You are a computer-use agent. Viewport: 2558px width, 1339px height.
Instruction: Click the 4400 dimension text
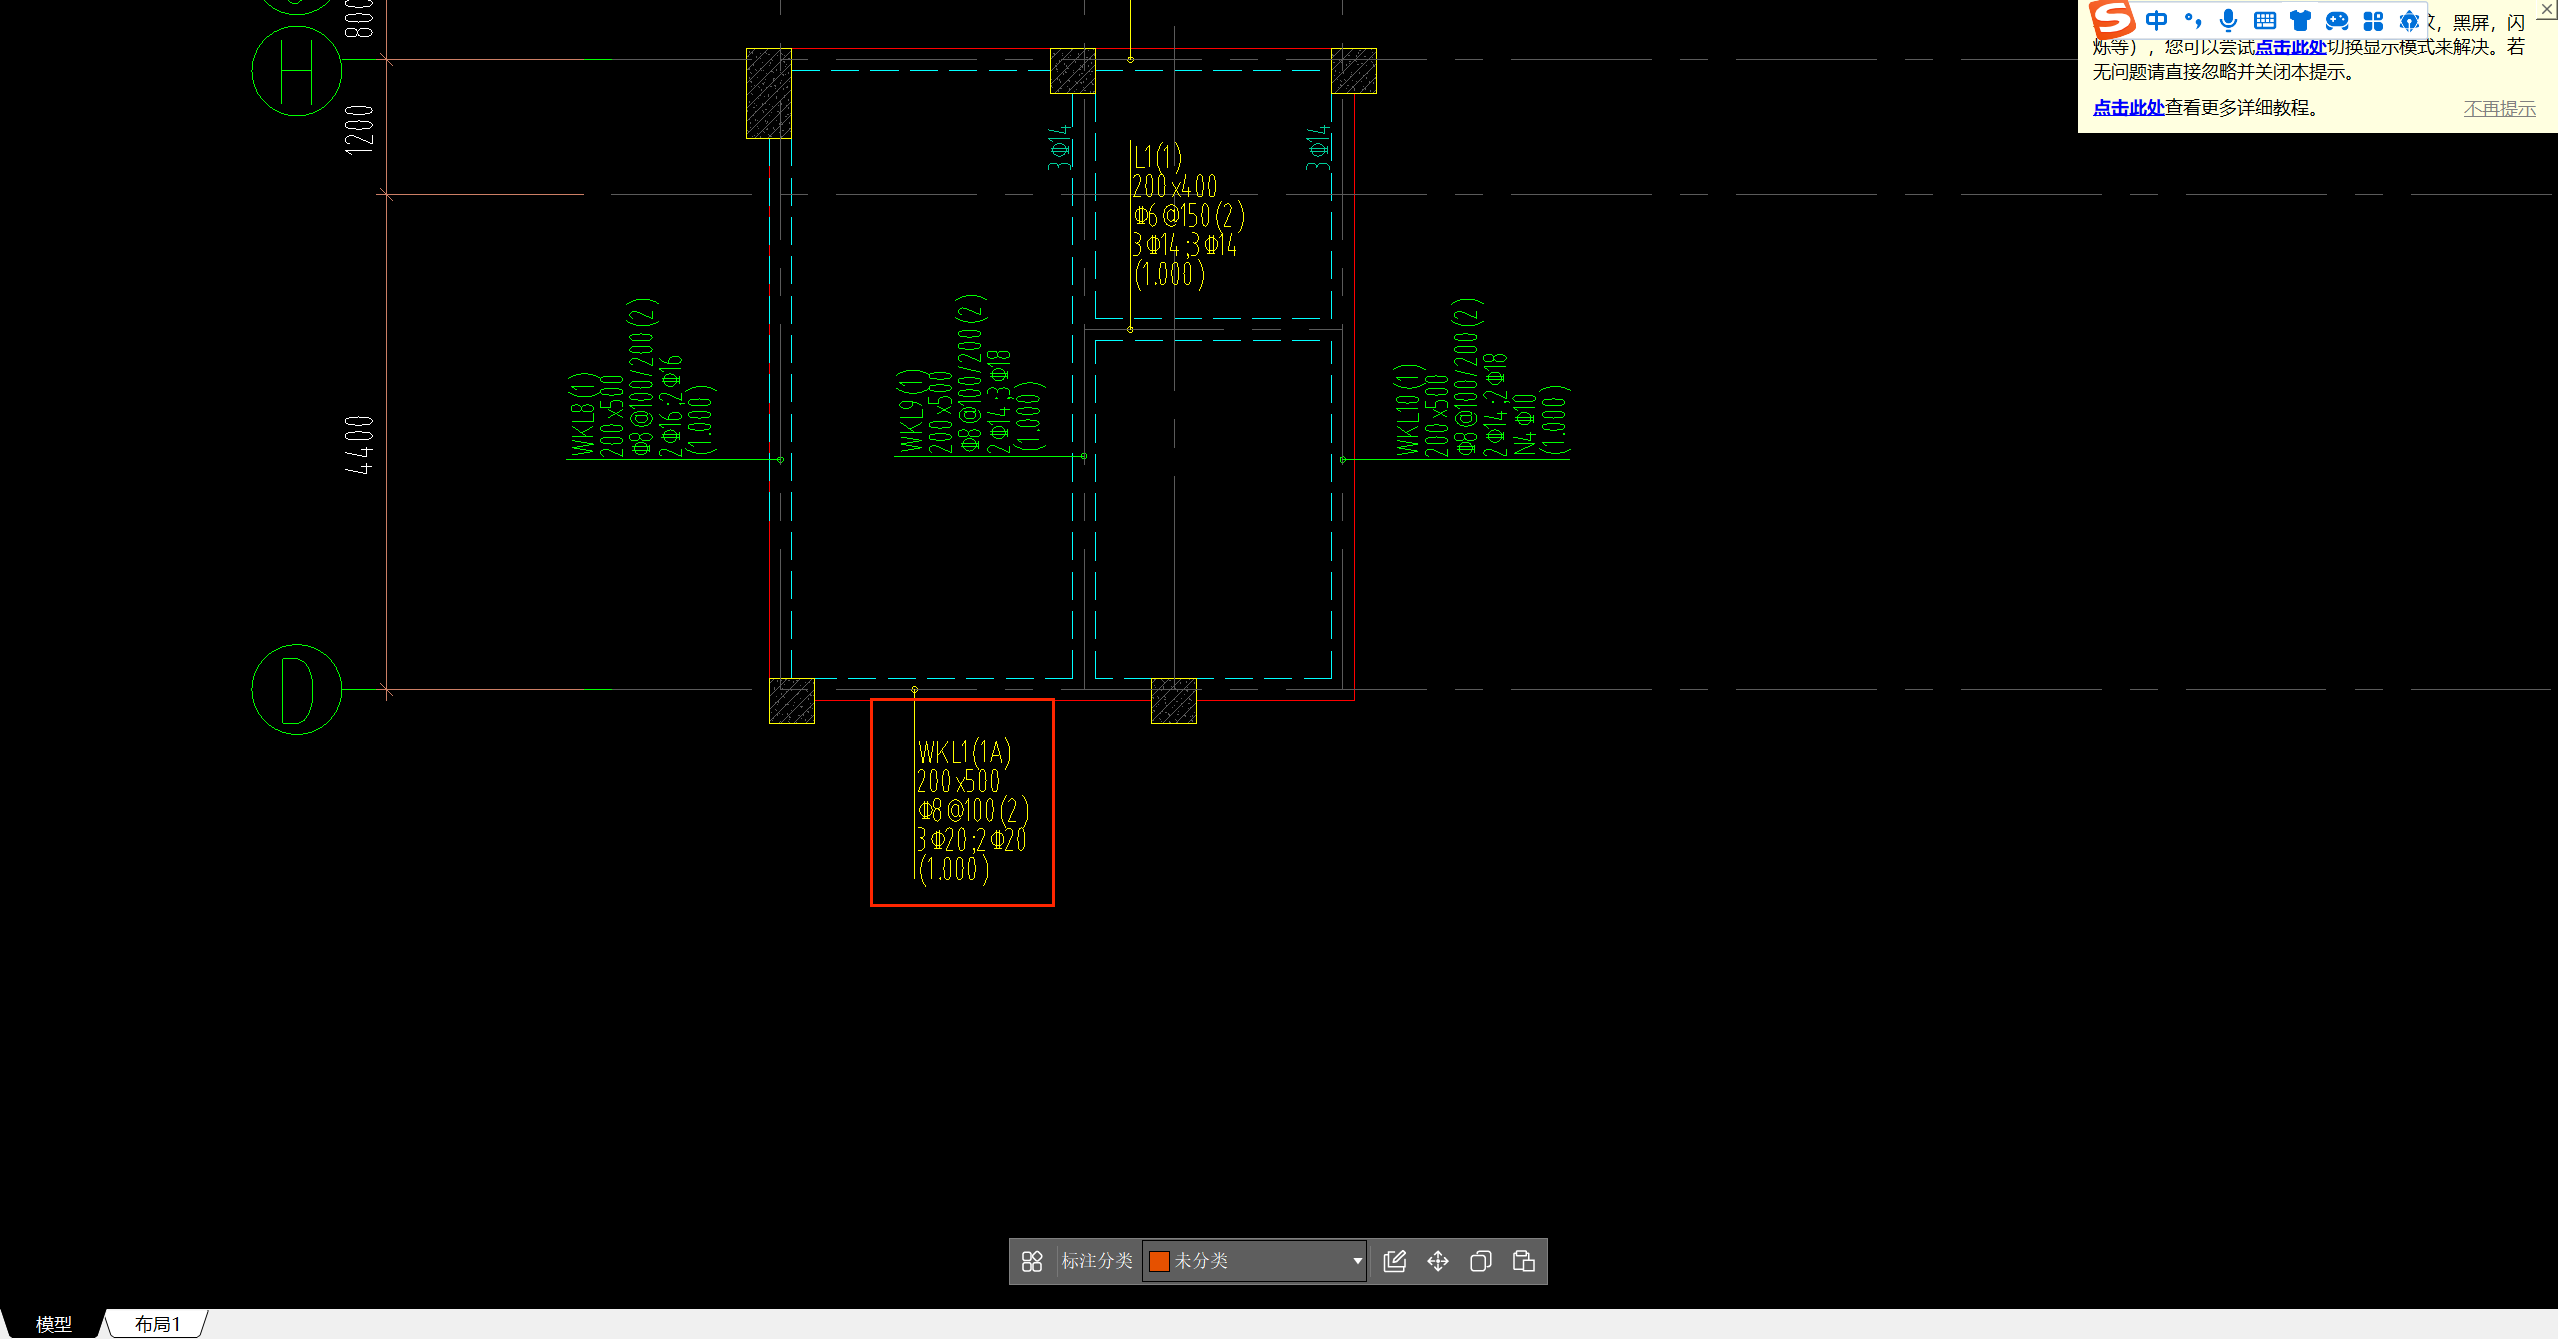point(359,445)
